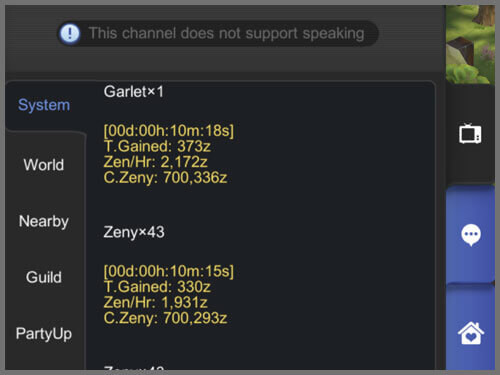Click the 10m:18s timestamp log entry
The width and height of the screenshot is (500, 375).
coord(169,130)
